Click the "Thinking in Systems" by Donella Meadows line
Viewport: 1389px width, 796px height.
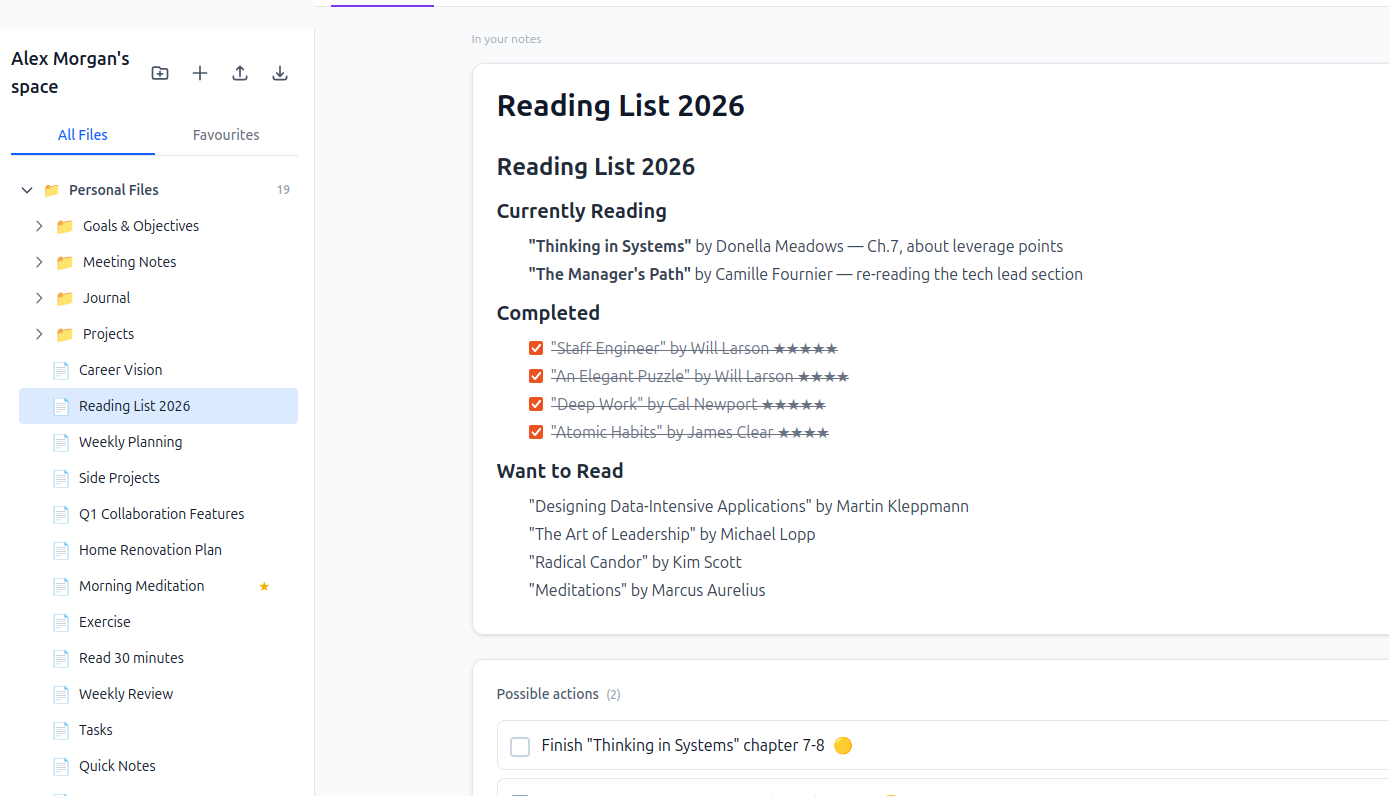click(796, 246)
